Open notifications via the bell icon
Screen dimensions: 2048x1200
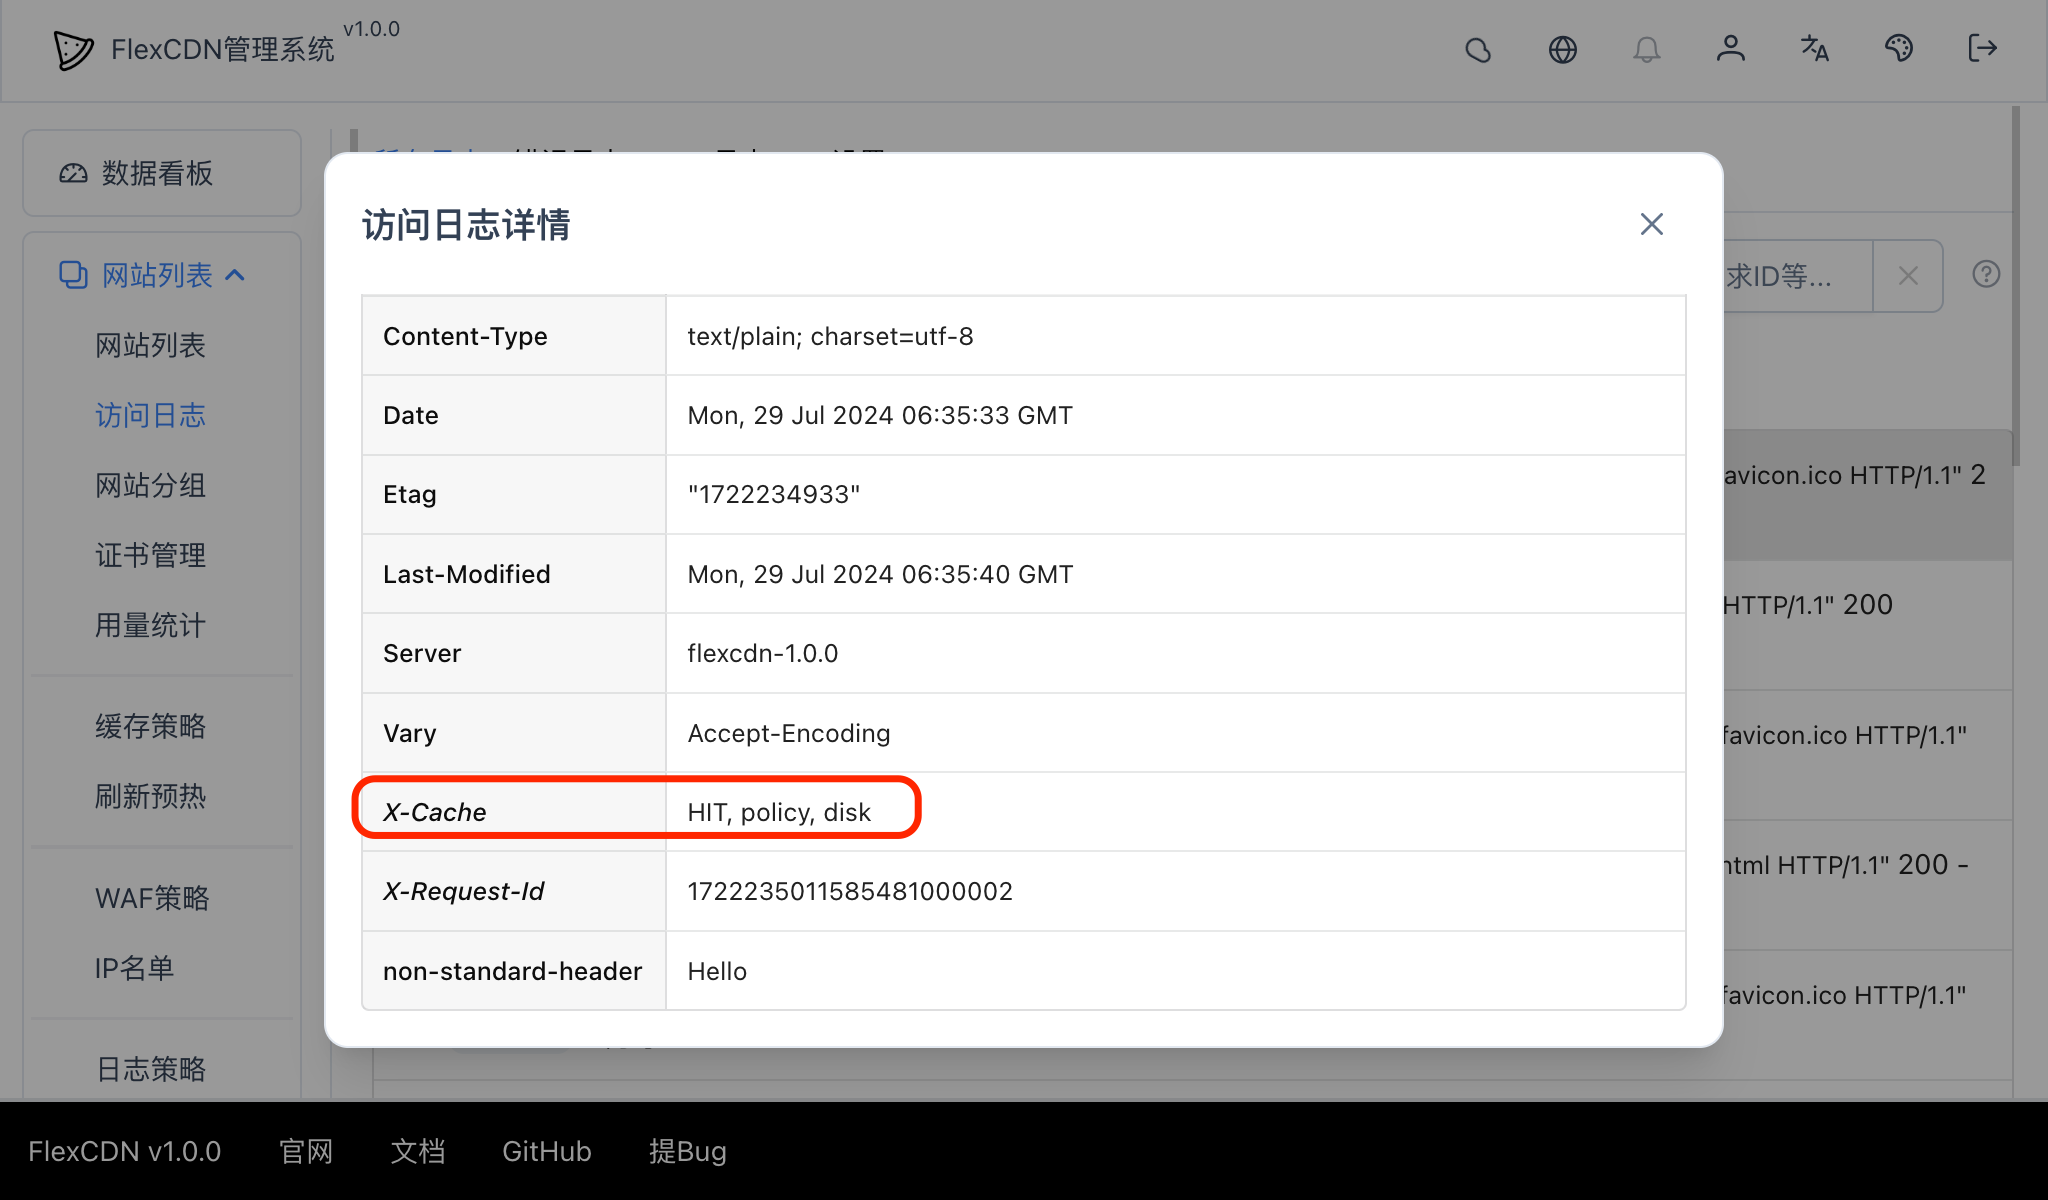pos(1647,49)
